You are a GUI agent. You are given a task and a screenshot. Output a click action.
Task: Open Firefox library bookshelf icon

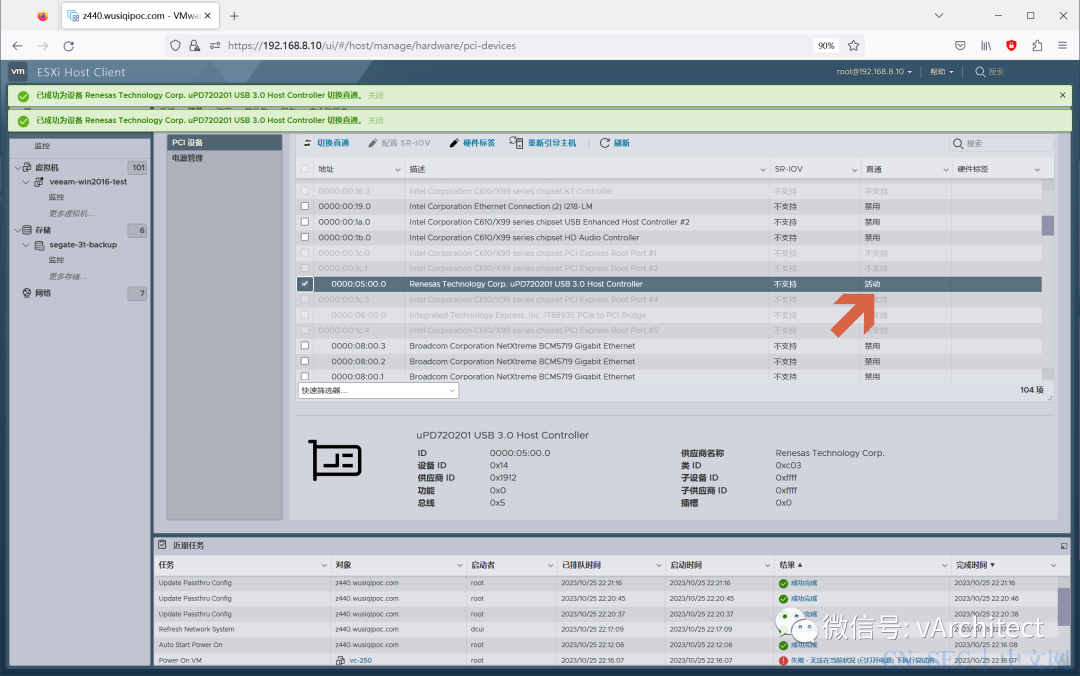point(986,45)
